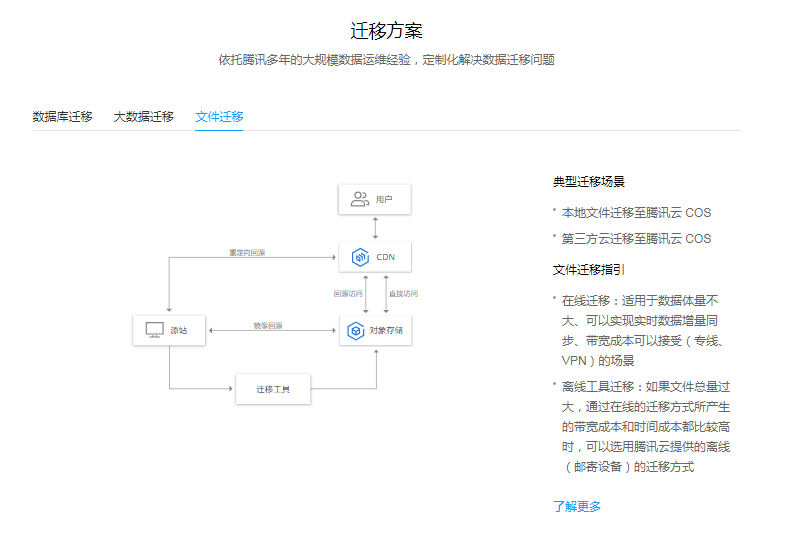This screenshot has width=789, height=549.
Task: Click the 回源访问 arrow label
Action: click(x=348, y=293)
